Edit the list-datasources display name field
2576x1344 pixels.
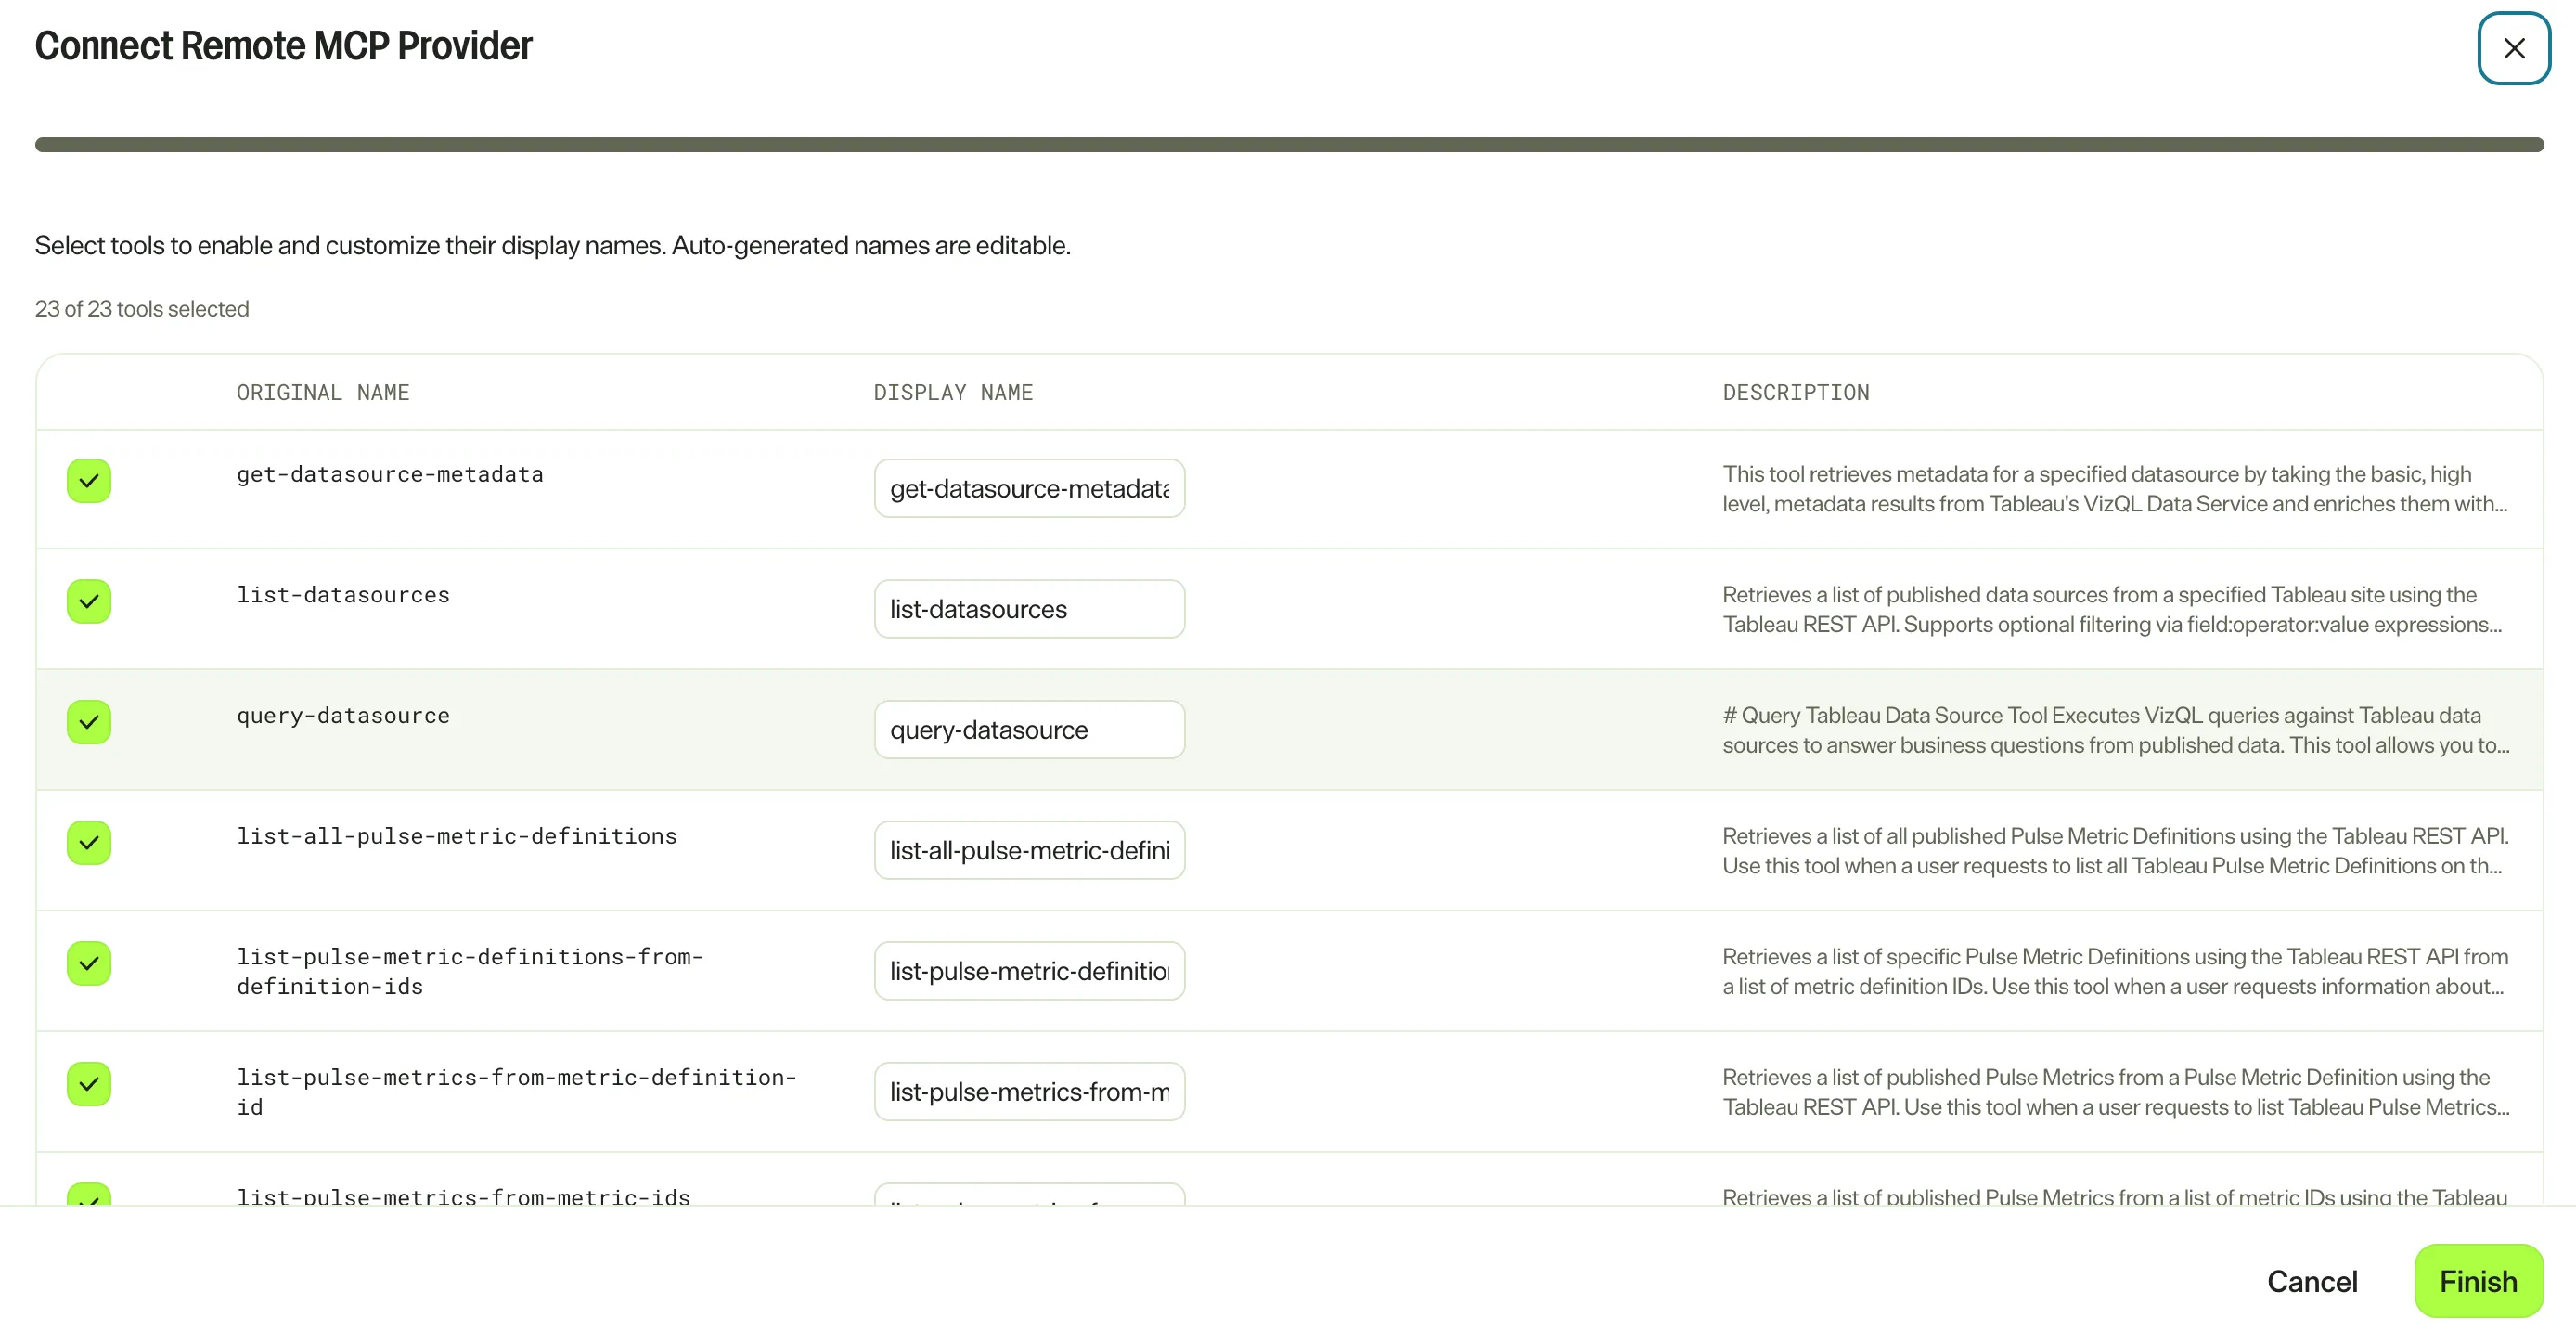(x=1029, y=609)
